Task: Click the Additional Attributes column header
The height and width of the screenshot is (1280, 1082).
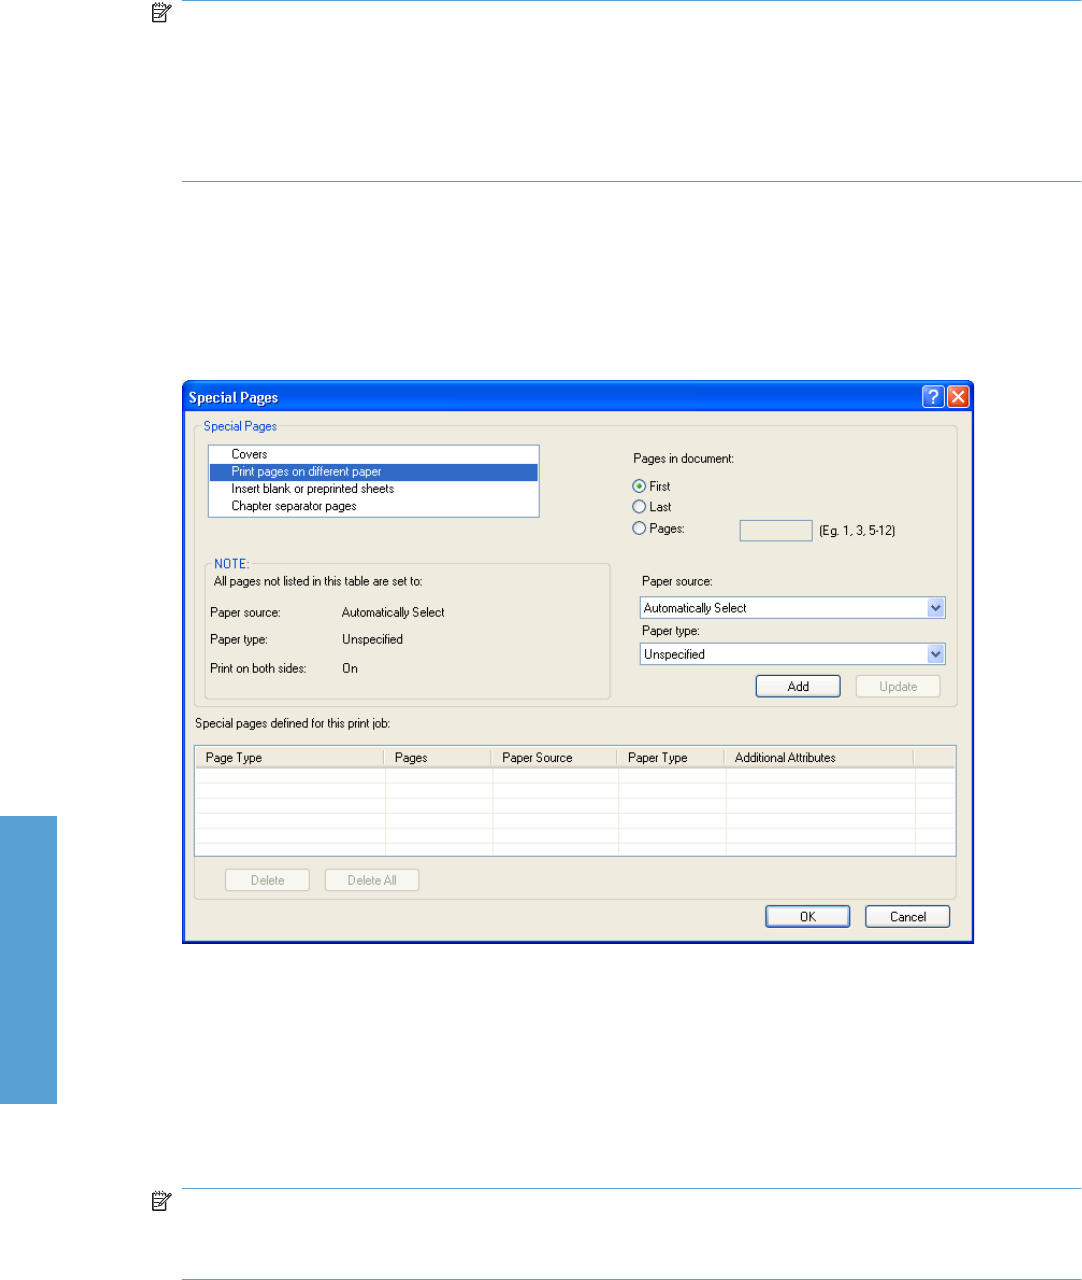Action: tap(819, 757)
